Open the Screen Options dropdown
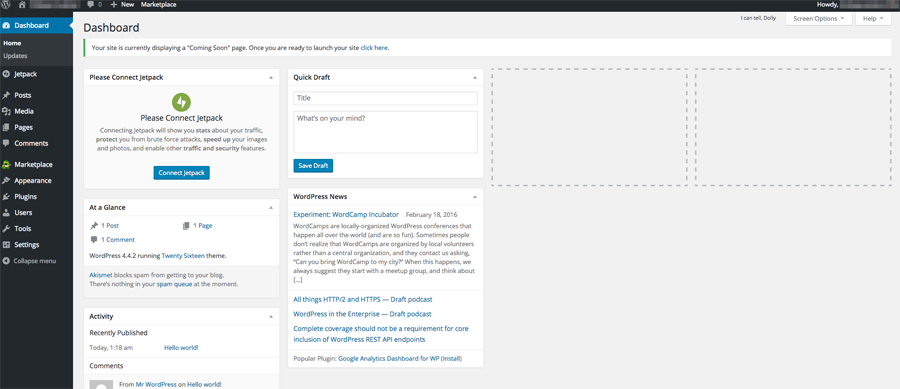This screenshot has height=389, width=900. tap(818, 18)
